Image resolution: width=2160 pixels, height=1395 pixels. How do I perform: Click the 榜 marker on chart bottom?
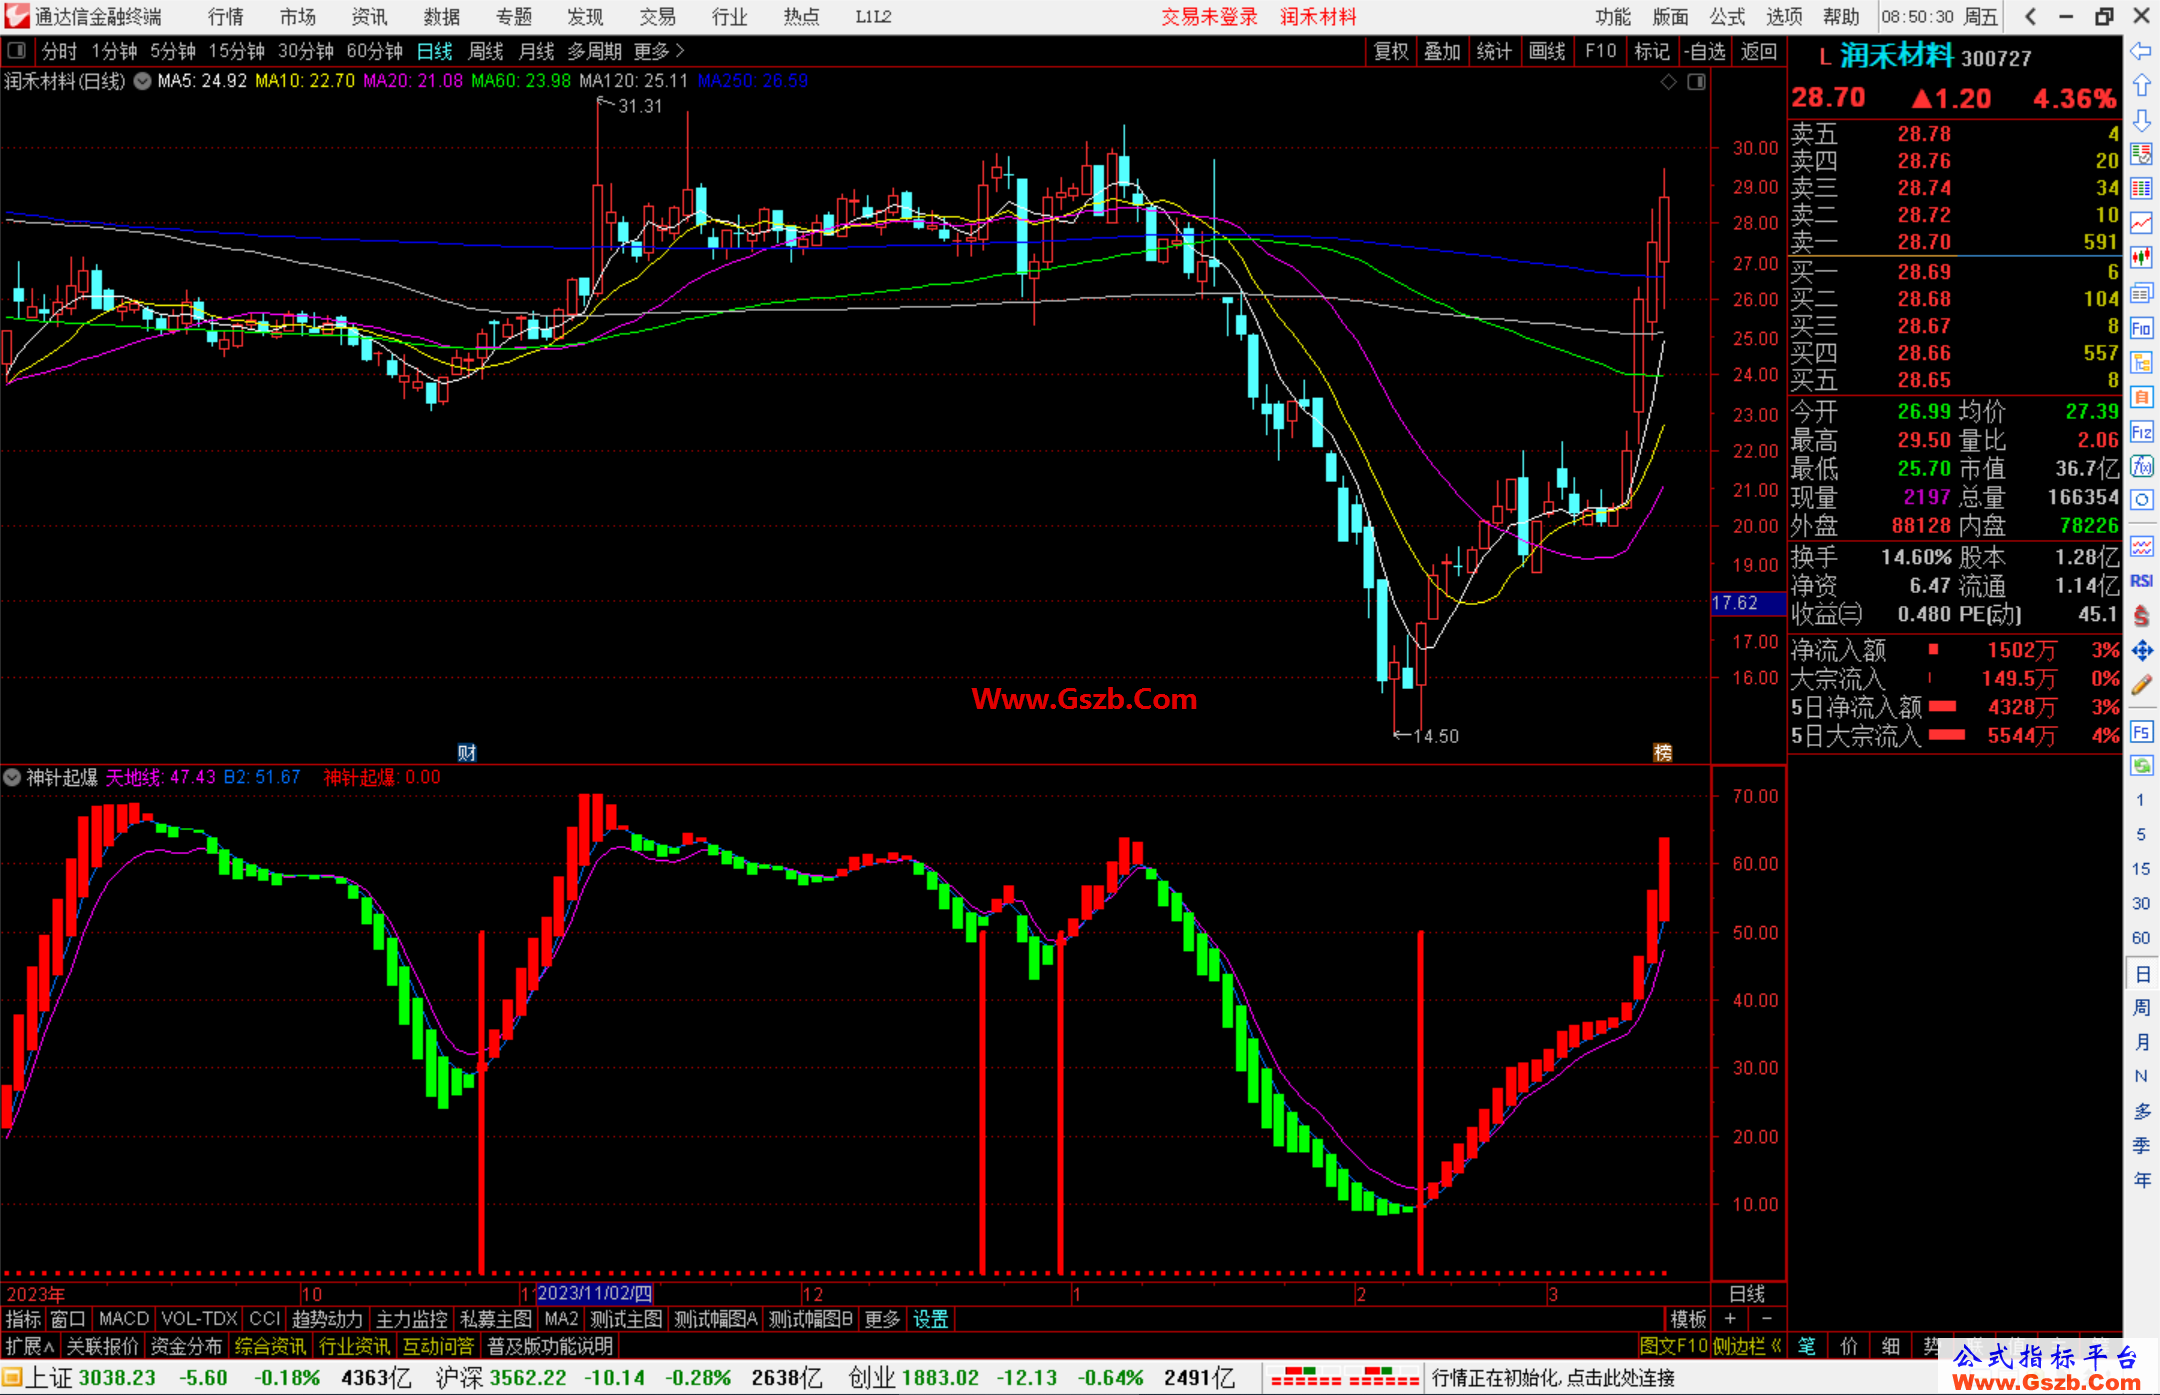pyautogui.click(x=1663, y=752)
